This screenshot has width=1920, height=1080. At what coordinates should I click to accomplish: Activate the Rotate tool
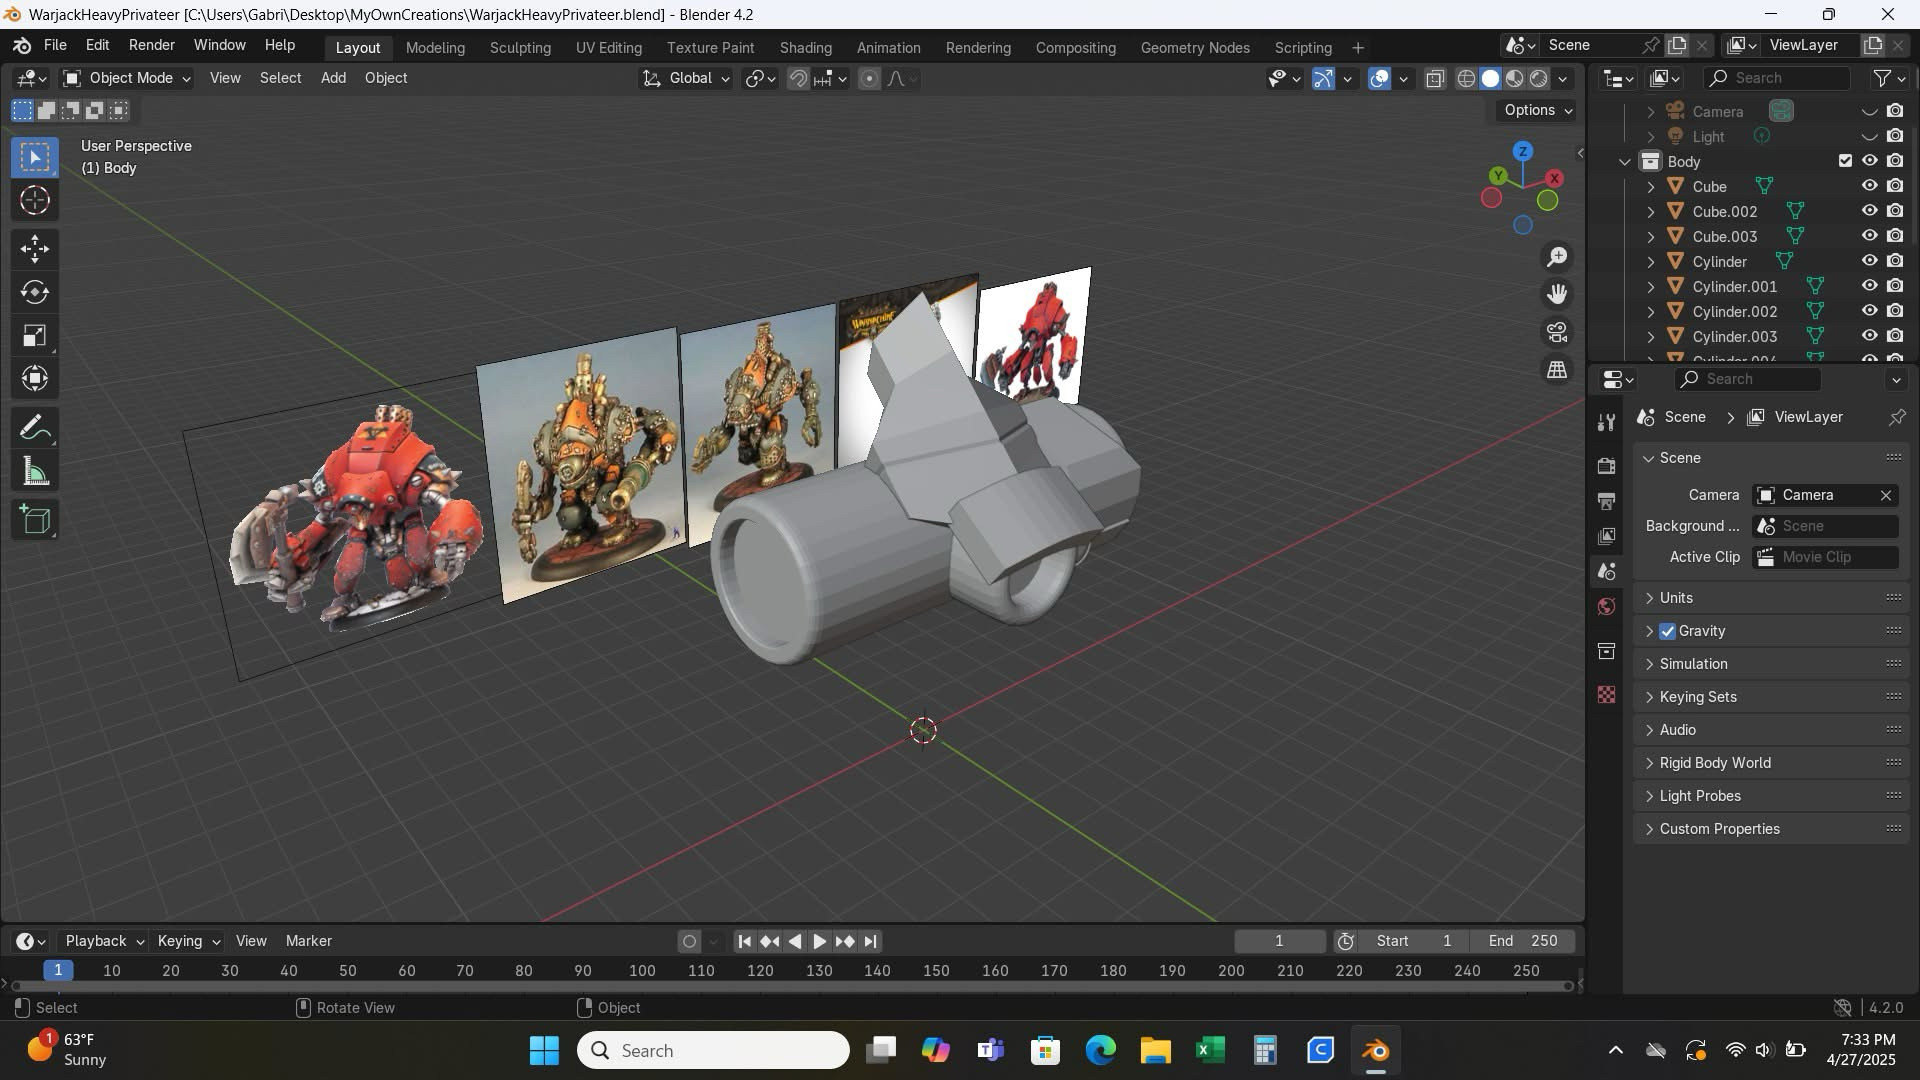point(35,292)
